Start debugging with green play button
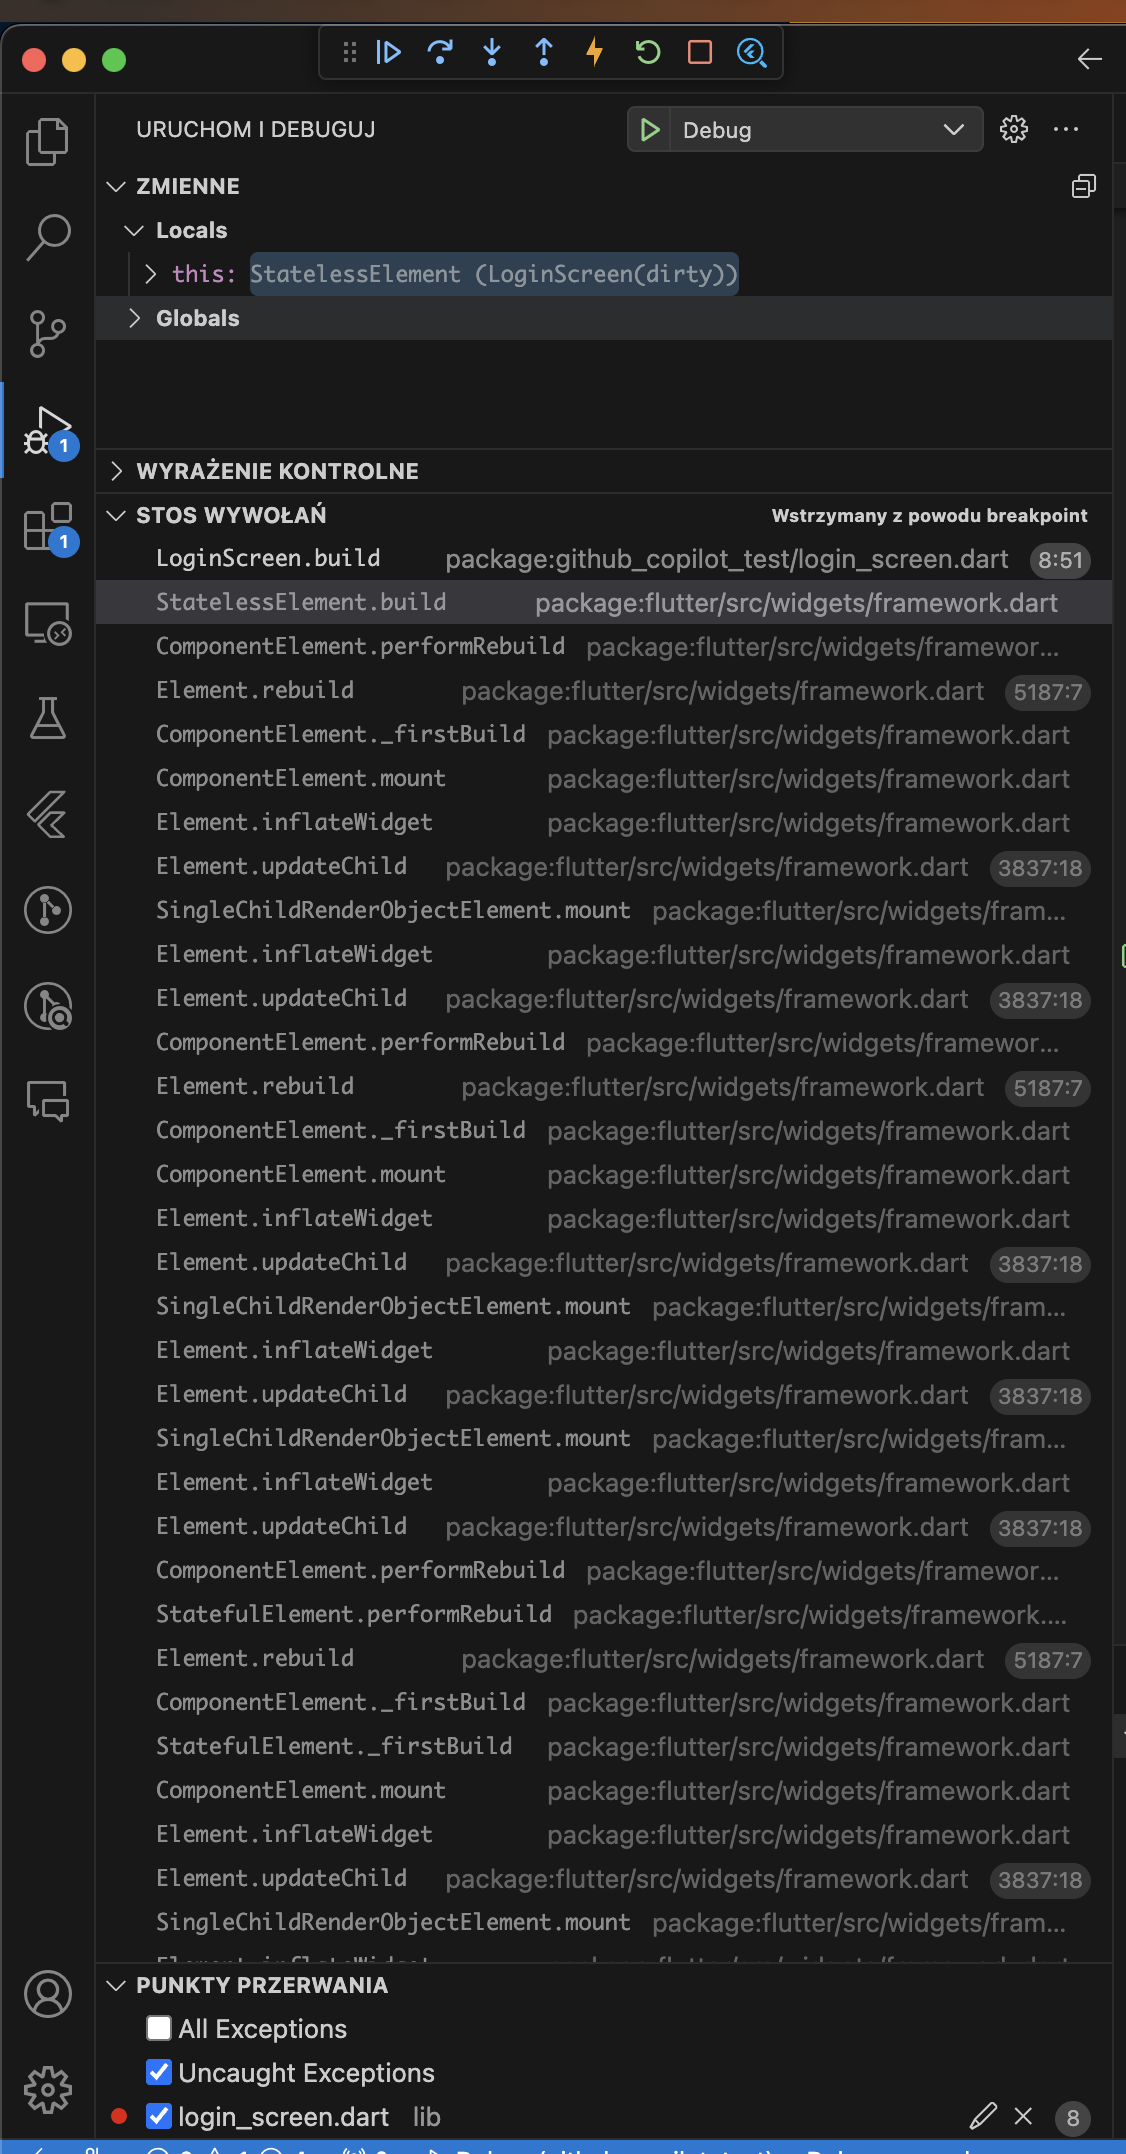 coord(650,130)
